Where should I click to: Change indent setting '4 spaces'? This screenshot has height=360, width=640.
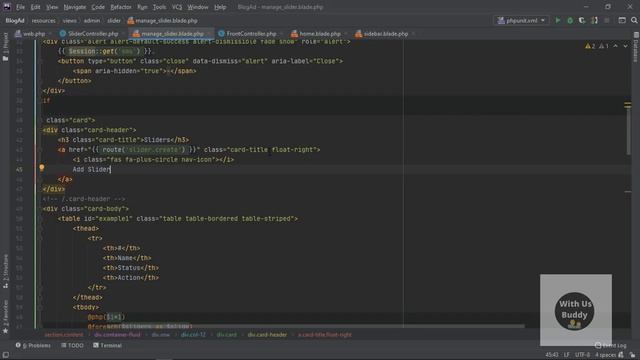605,355
